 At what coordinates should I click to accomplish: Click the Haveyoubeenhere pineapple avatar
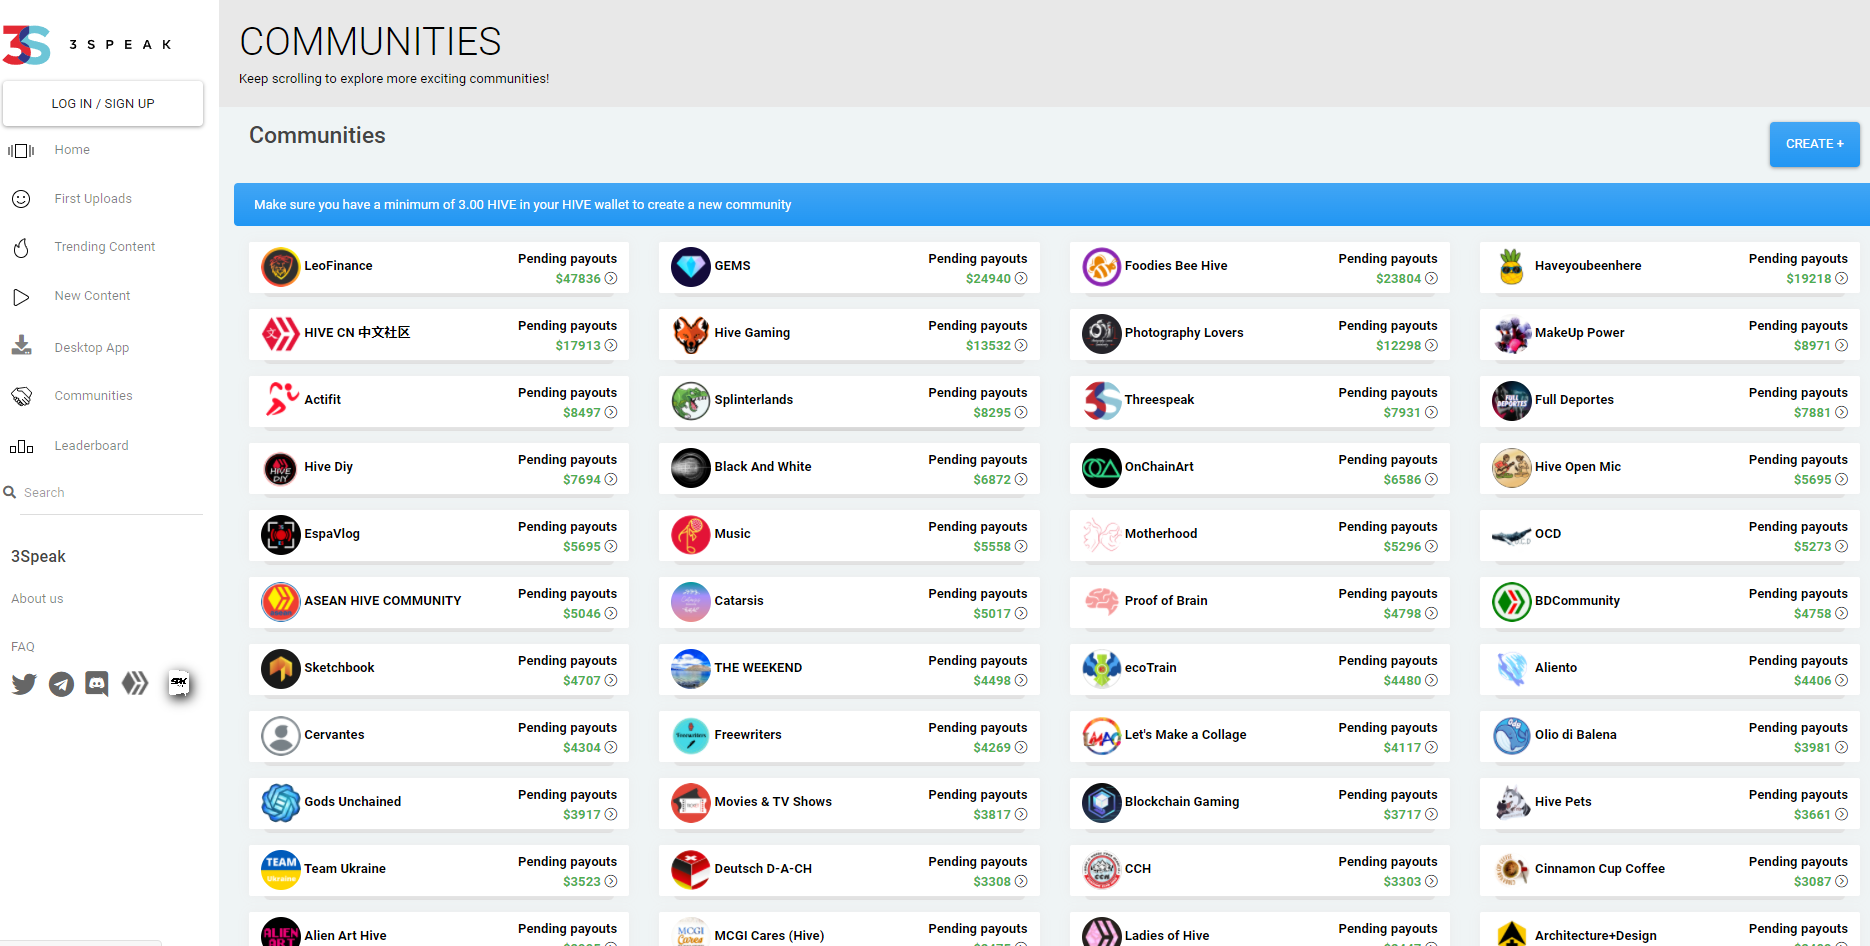(x=1512, y=267)
